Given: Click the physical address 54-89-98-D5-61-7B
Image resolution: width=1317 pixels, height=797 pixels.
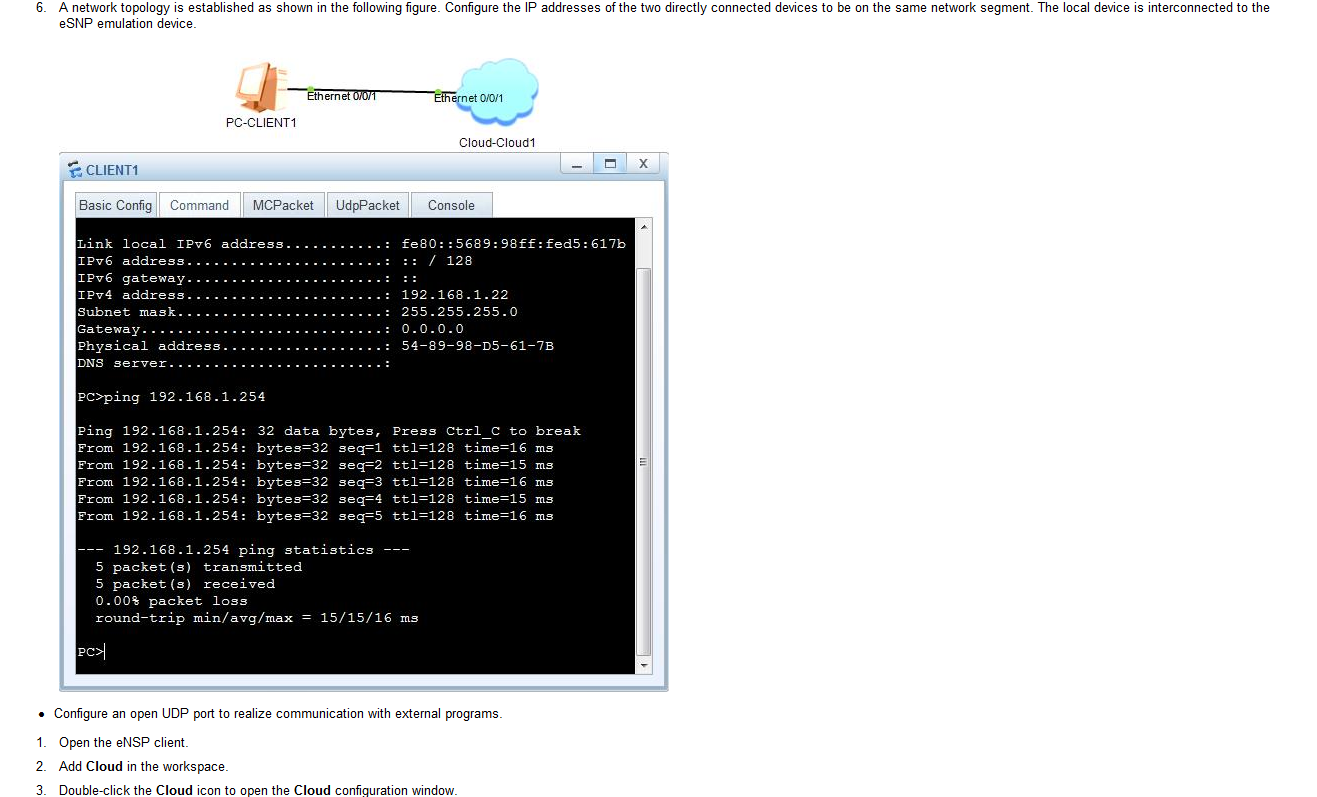Looking at the screenshot, I should pos(477,346).
